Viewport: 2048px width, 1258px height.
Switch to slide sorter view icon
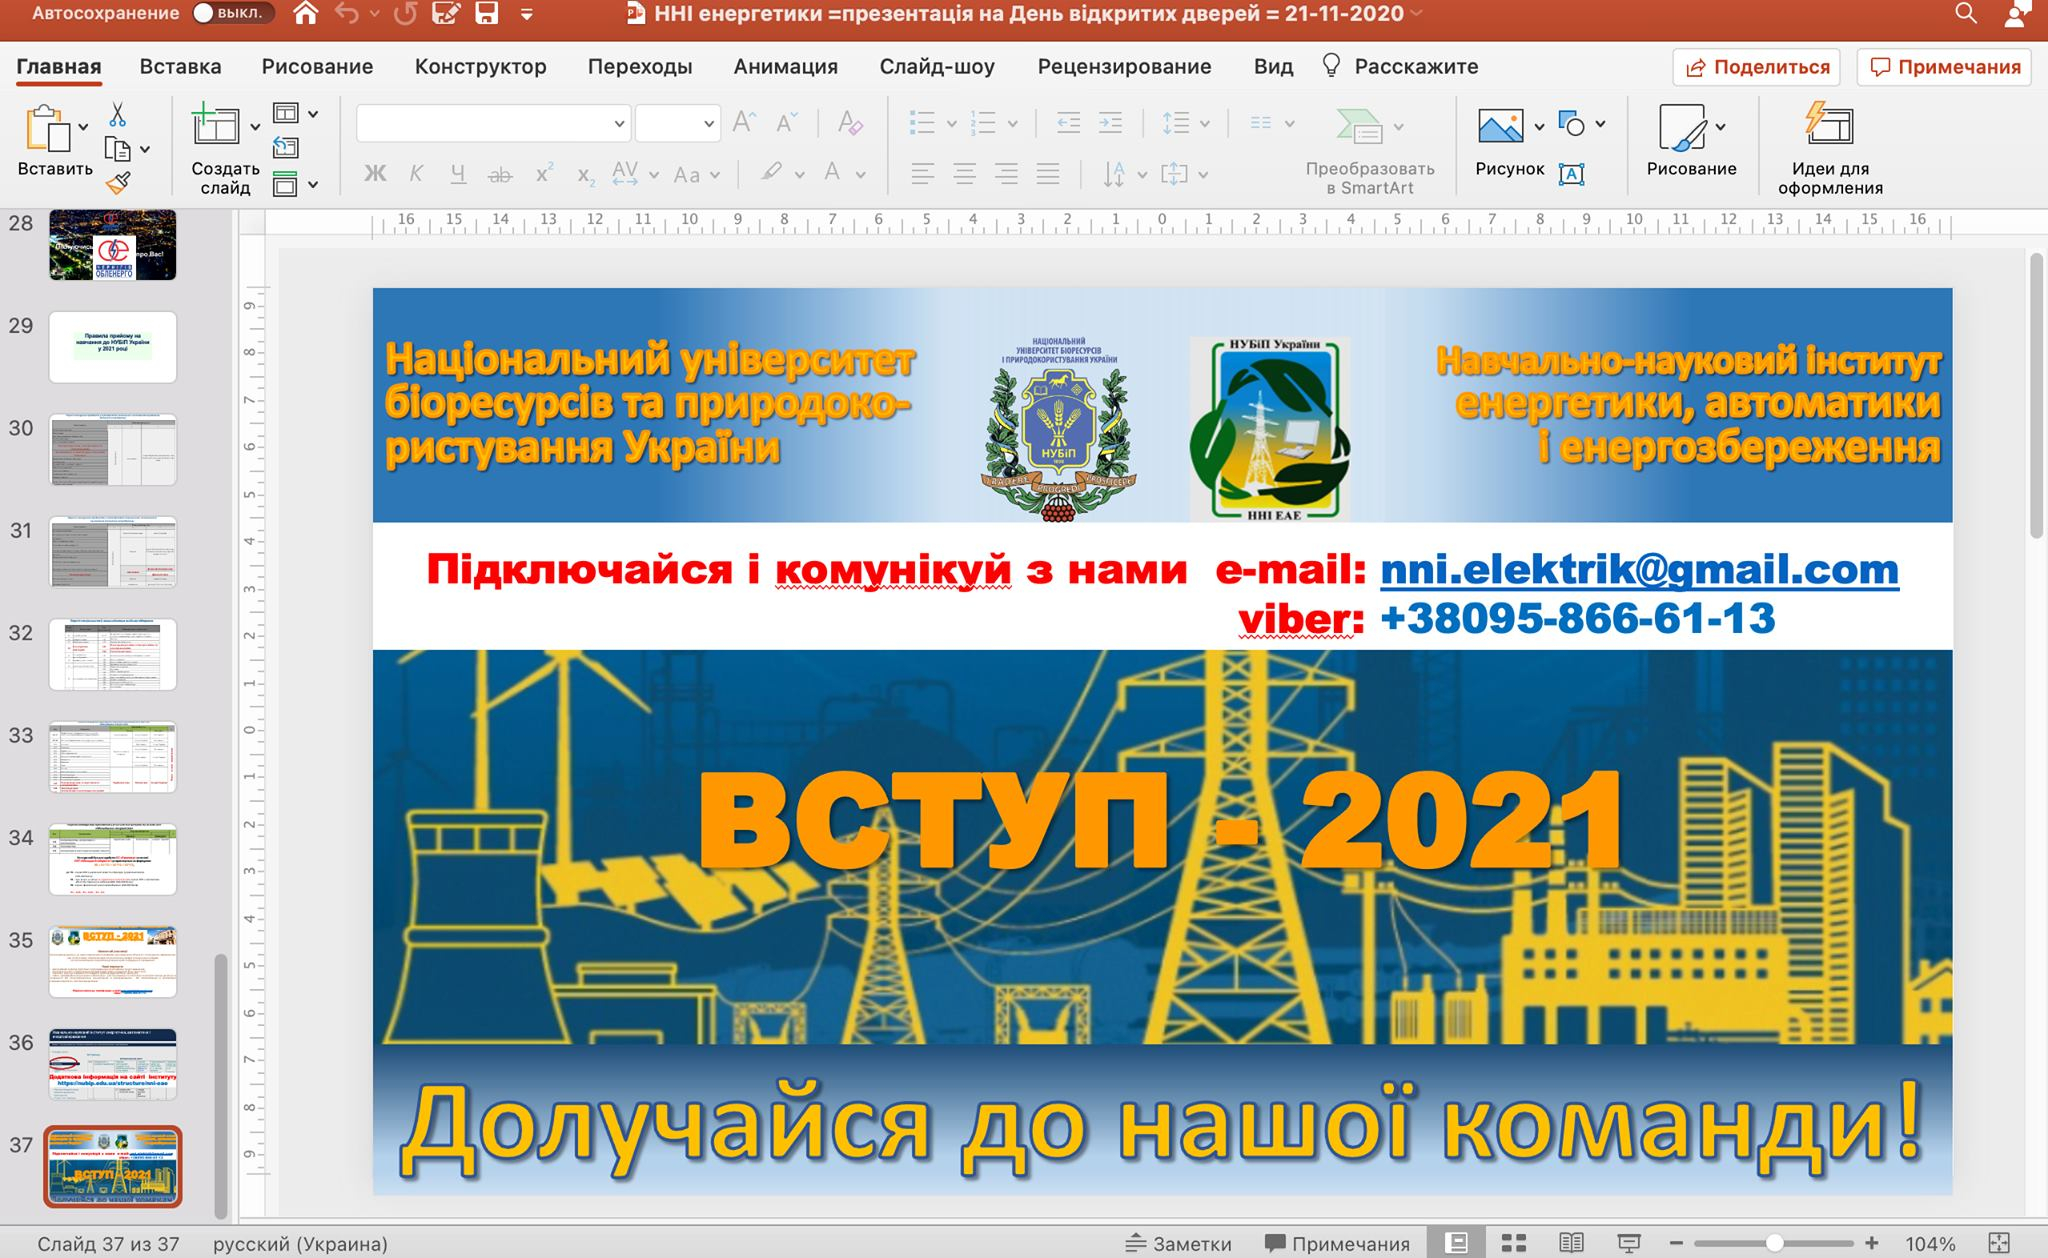(x=1514, y=1243)
